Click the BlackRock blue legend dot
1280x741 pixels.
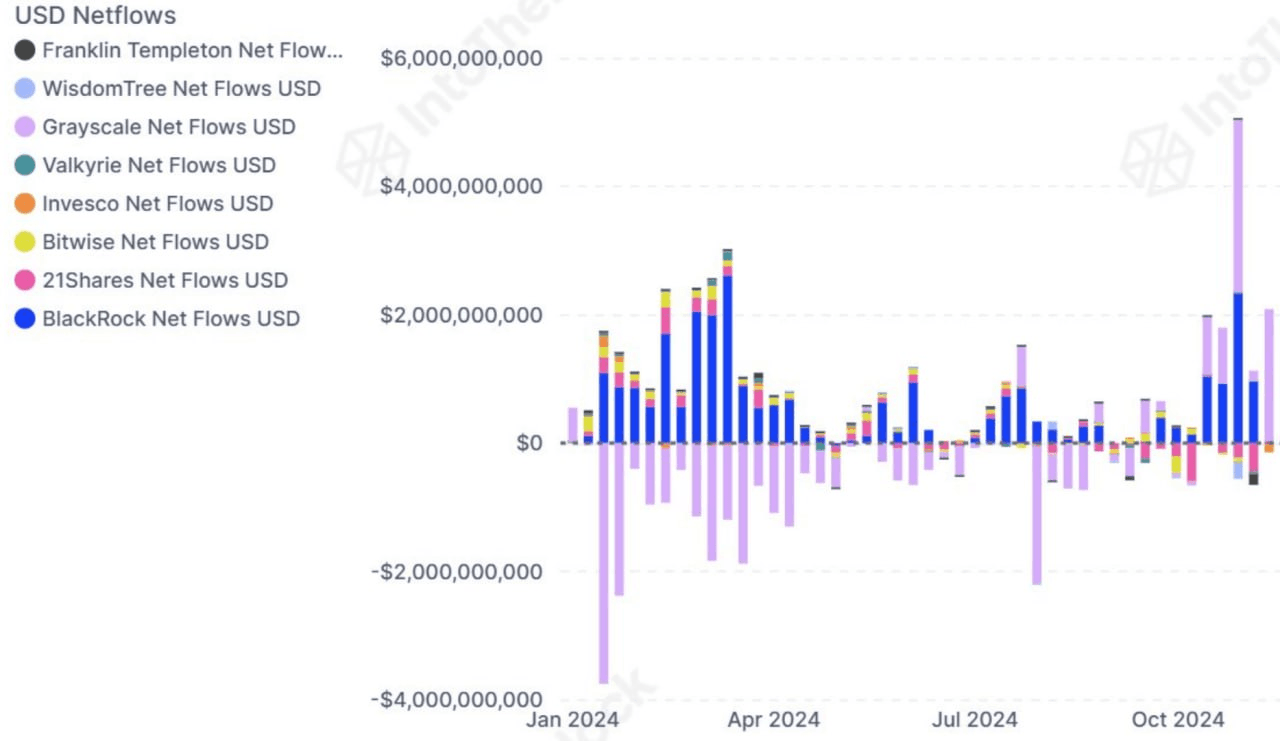point(25,319)
